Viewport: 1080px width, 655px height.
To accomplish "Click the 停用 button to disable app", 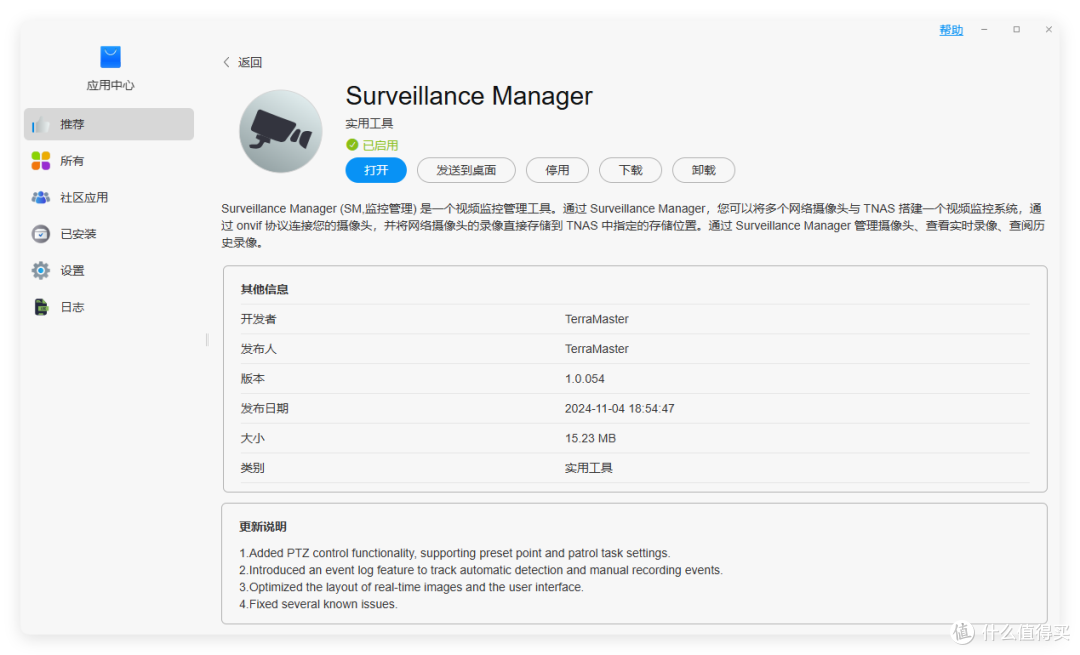I will pos(557,170).
